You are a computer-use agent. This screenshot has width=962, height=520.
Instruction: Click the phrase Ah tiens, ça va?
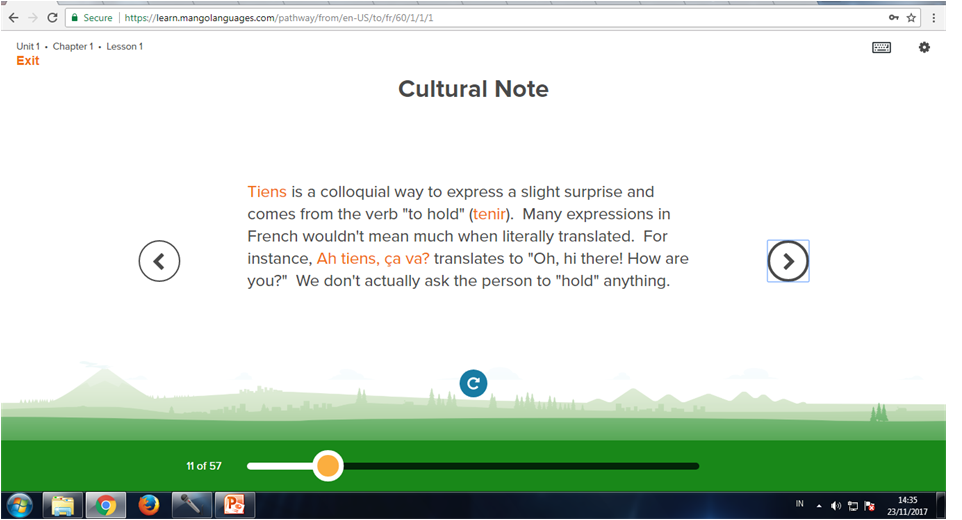(373, 259)
